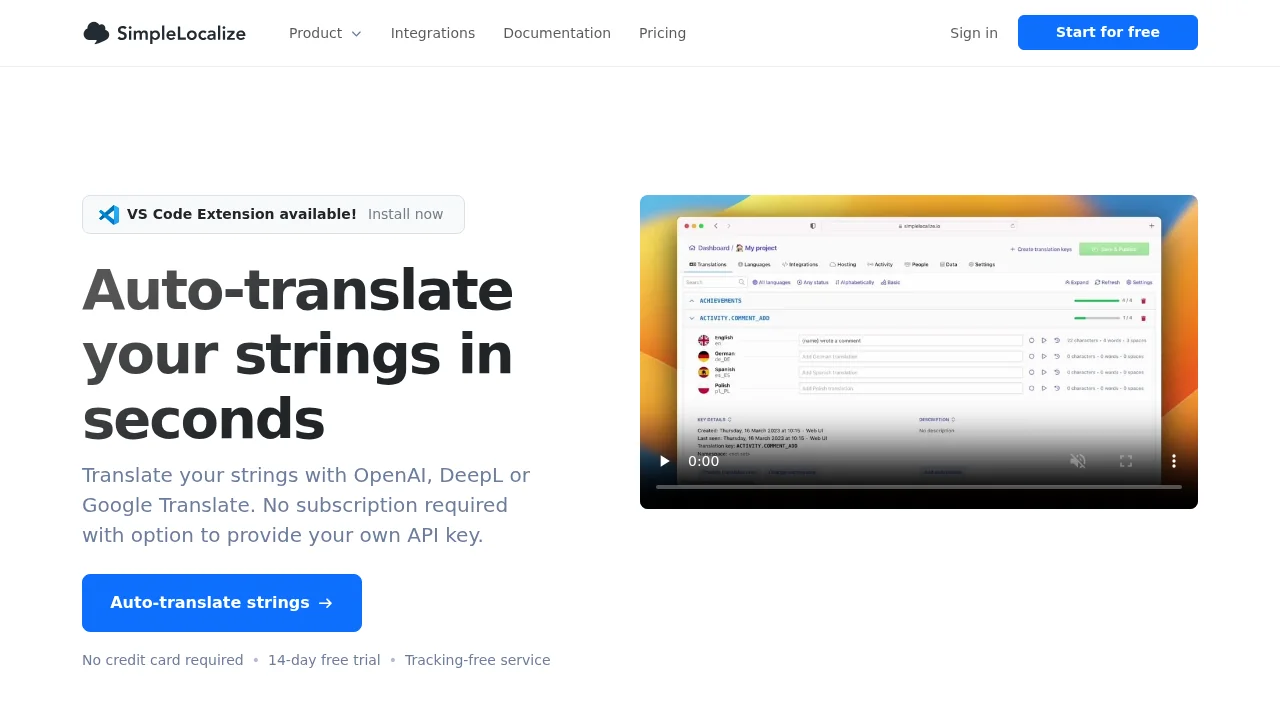Viewport: 1280px width, 720px height.
Task: Switch to the Languages tab in the dashboard
Action: click(x=755, y=264)
